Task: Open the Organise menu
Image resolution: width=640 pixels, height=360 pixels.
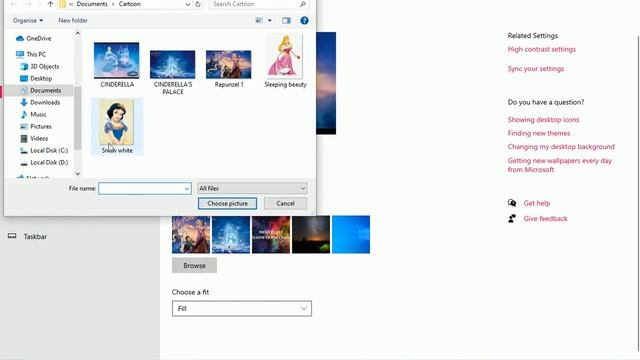Action: [x=28, y=20]
